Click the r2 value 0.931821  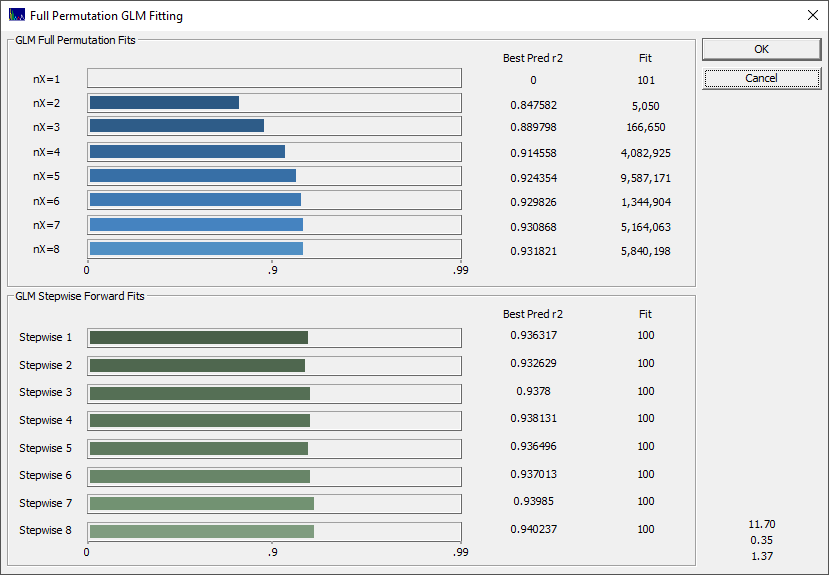pyautogui.click(x=533, y=251)
